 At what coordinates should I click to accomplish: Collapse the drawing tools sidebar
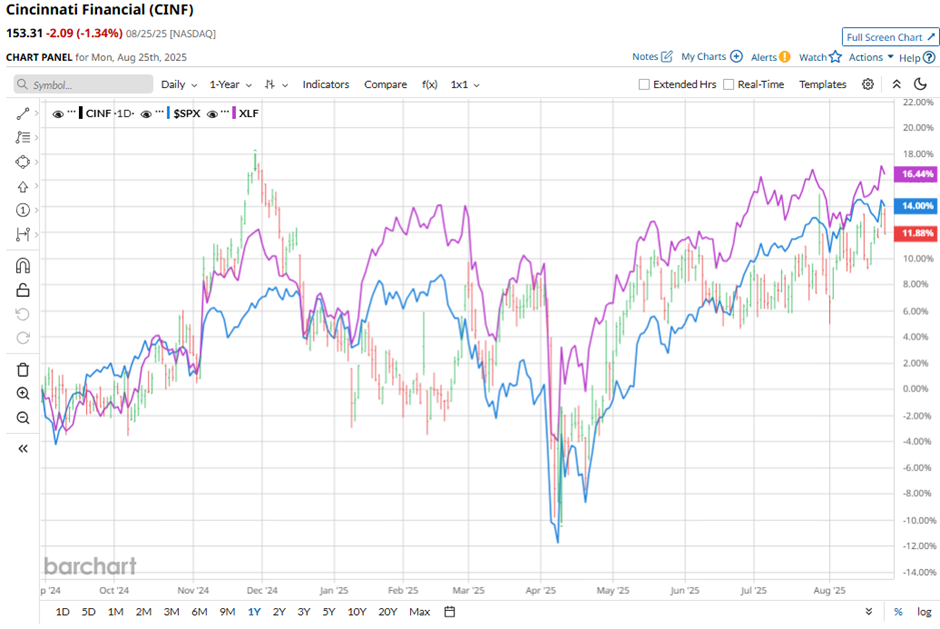click(23, 449)
